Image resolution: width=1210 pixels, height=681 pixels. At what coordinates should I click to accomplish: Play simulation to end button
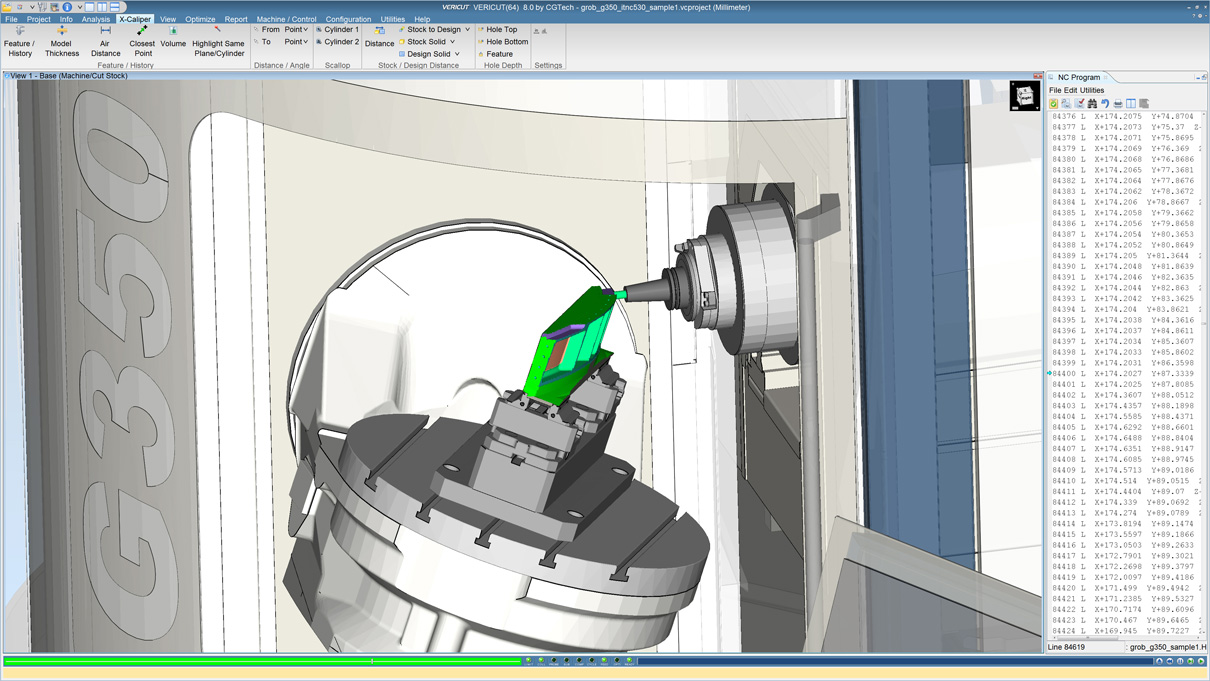point(1201,661)
